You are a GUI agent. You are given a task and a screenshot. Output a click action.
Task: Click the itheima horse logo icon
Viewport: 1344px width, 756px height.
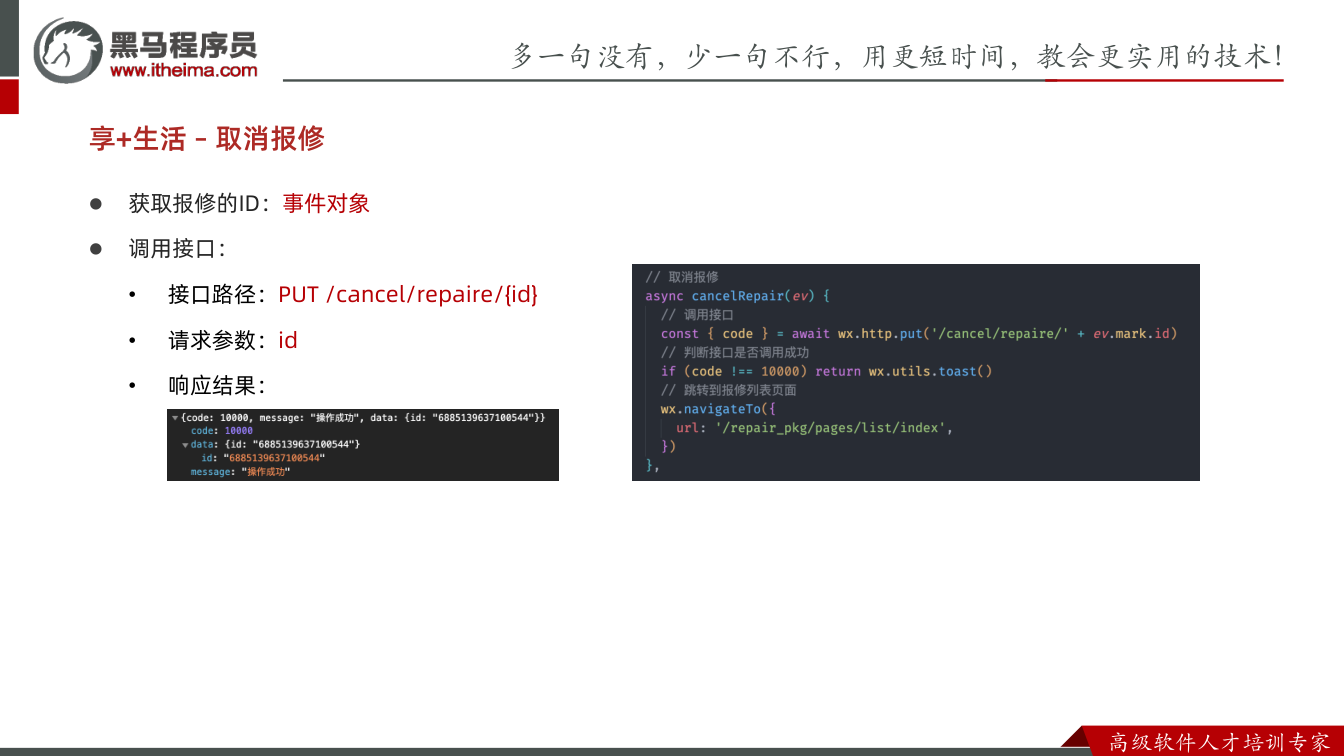pyautogui.click(x=67, y=51)
